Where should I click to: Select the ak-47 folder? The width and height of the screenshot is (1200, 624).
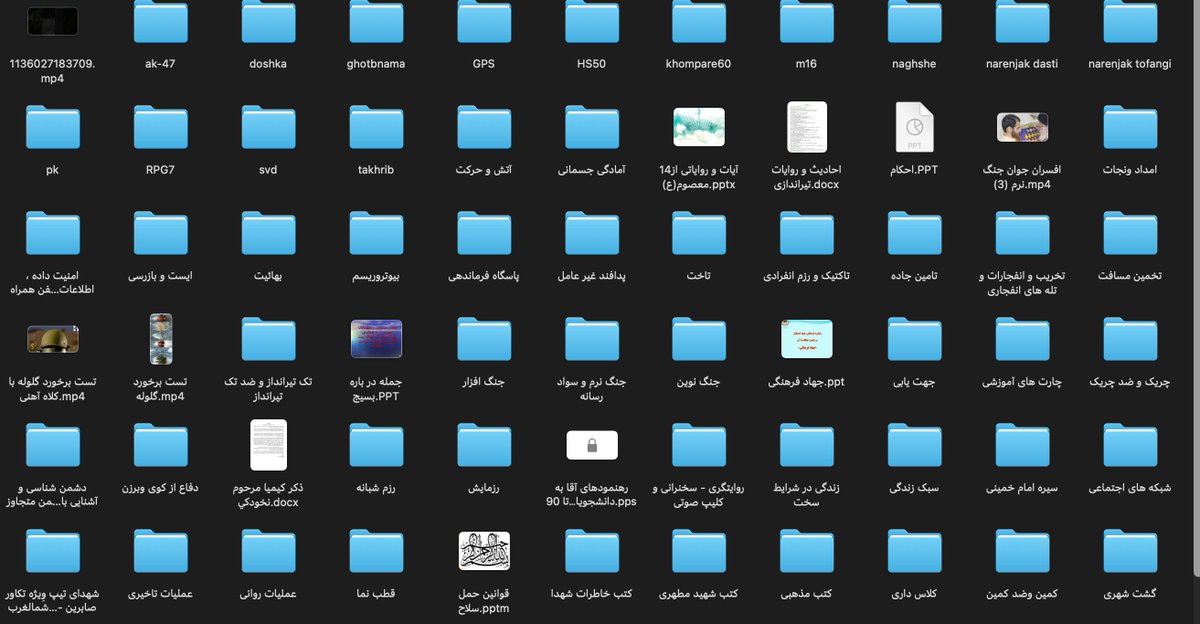(x=160, y=21)
